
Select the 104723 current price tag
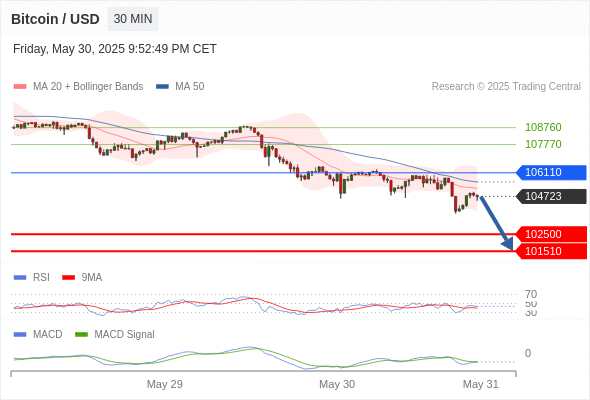pos(550,196)
